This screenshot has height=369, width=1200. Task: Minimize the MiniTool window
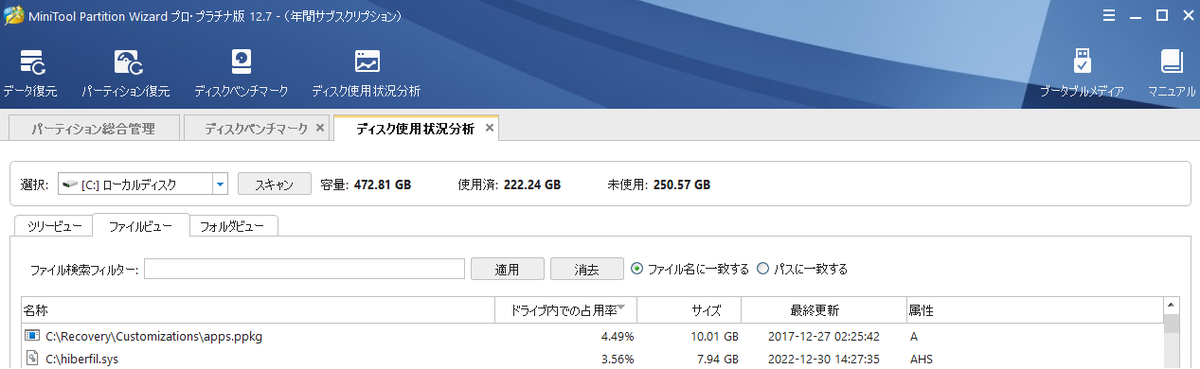click(x=1137, y=16)
